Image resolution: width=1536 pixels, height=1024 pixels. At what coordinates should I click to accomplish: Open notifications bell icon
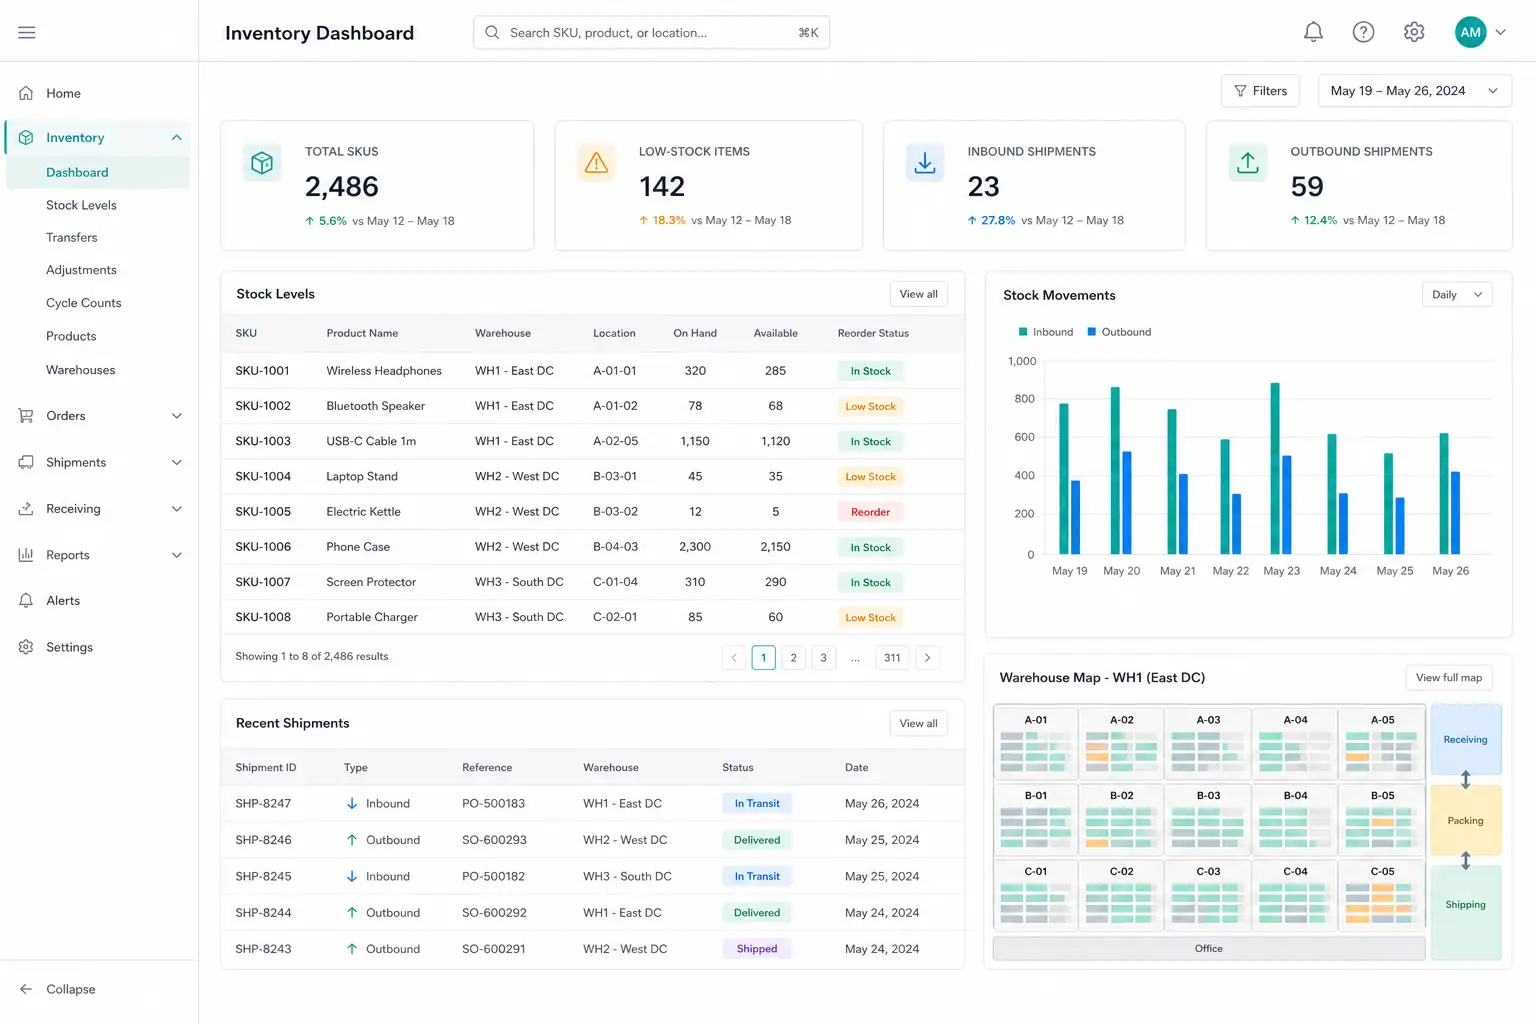click(1313, 32)
